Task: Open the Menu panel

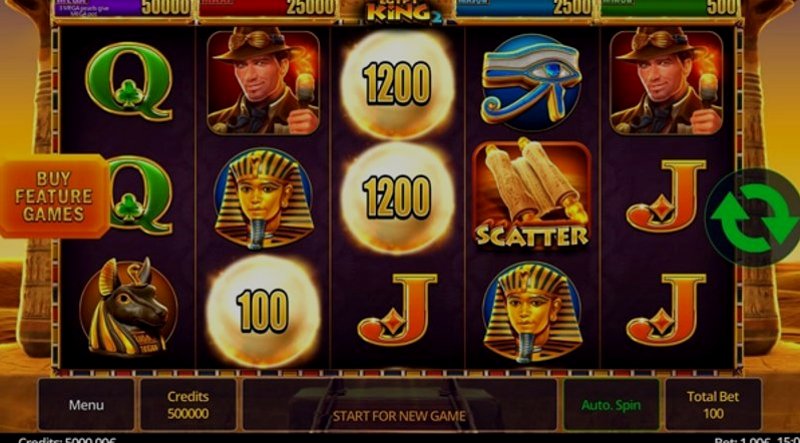Action: (x=86, y=405)
